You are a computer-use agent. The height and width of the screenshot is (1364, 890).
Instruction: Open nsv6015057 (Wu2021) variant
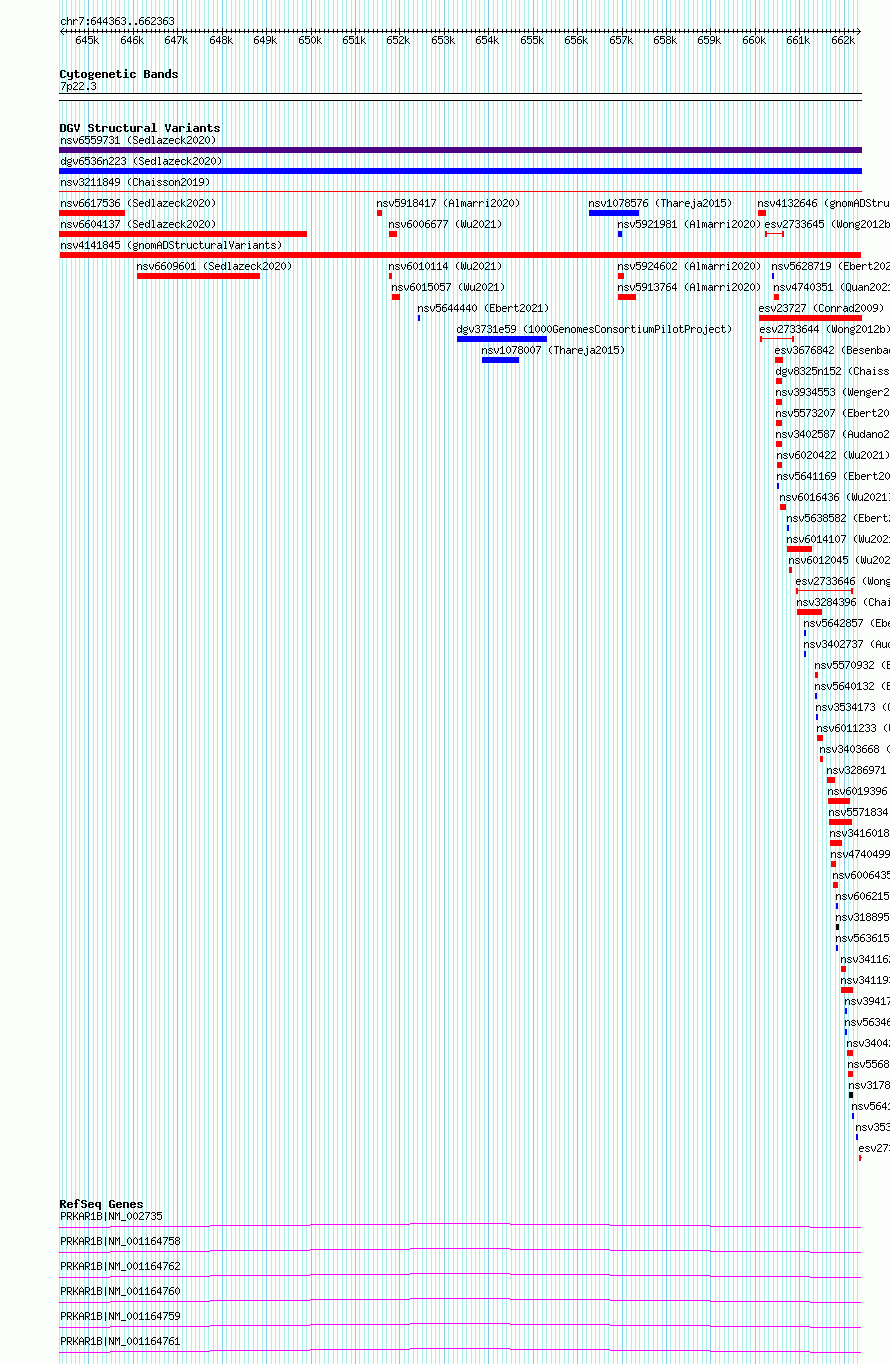(x=448, y=287)
